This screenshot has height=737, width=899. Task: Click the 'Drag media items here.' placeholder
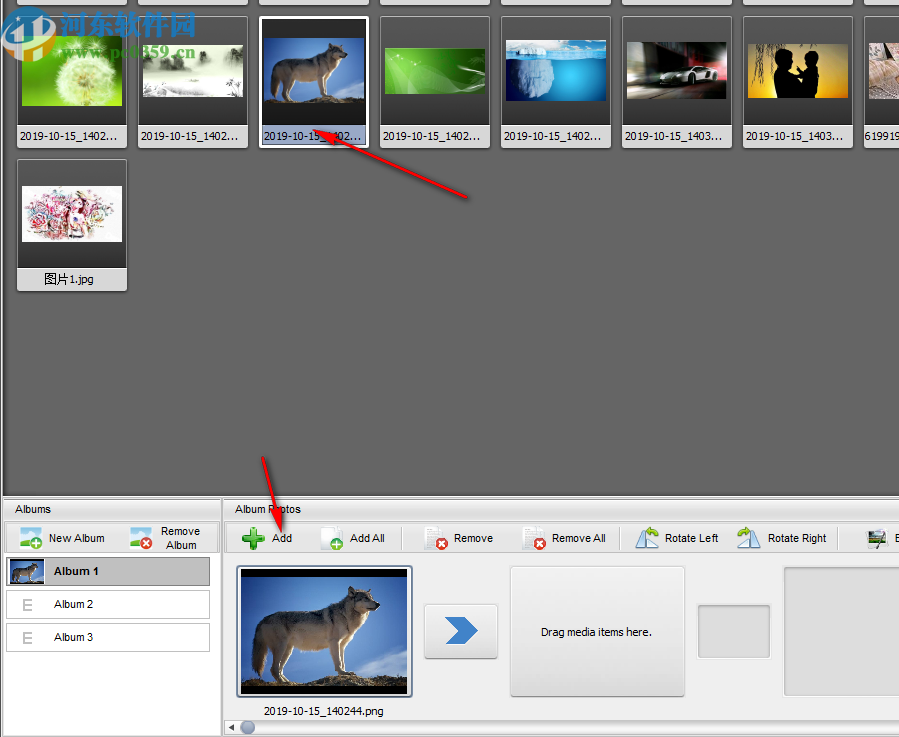coord(597,631)
